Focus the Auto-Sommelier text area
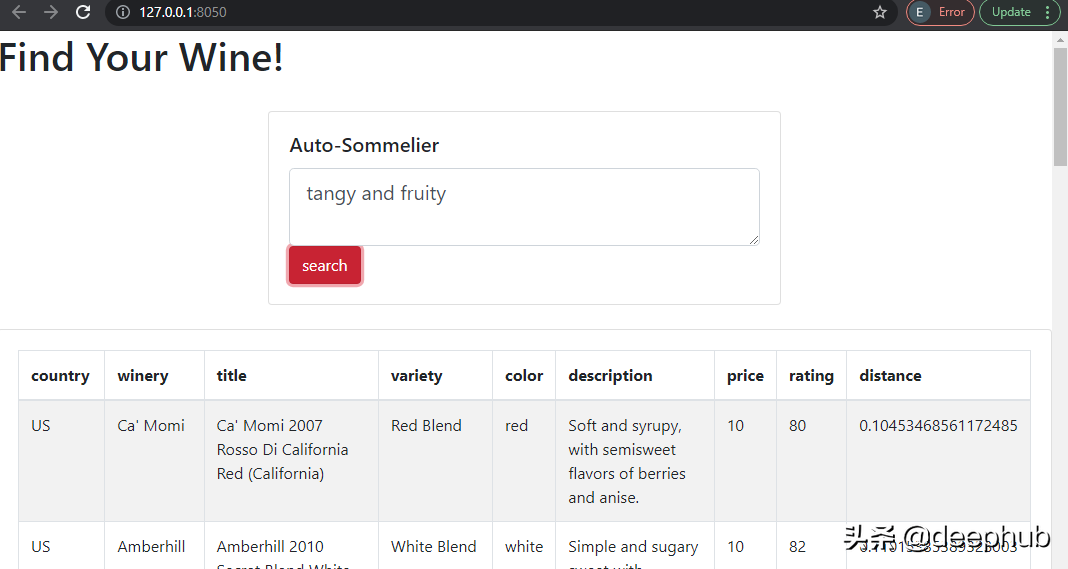The height and width of the screenshot is (569, 1068). [524, 206]
